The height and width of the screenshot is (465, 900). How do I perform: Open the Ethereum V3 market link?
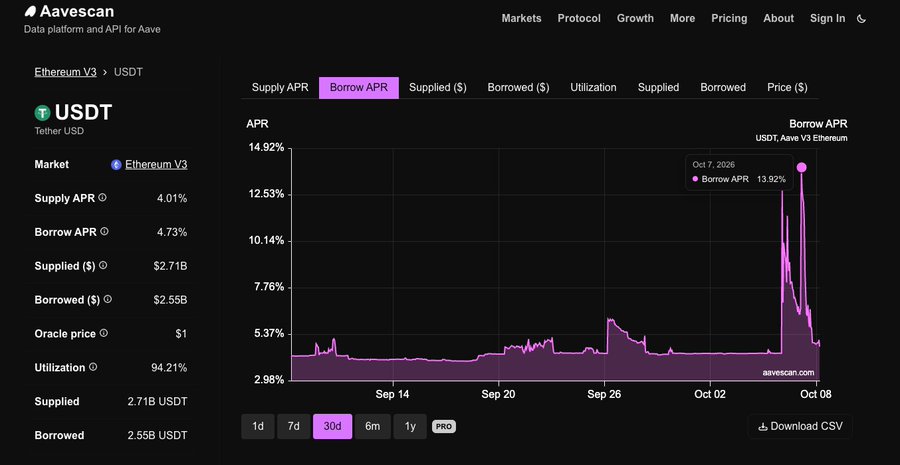point(156,165)
